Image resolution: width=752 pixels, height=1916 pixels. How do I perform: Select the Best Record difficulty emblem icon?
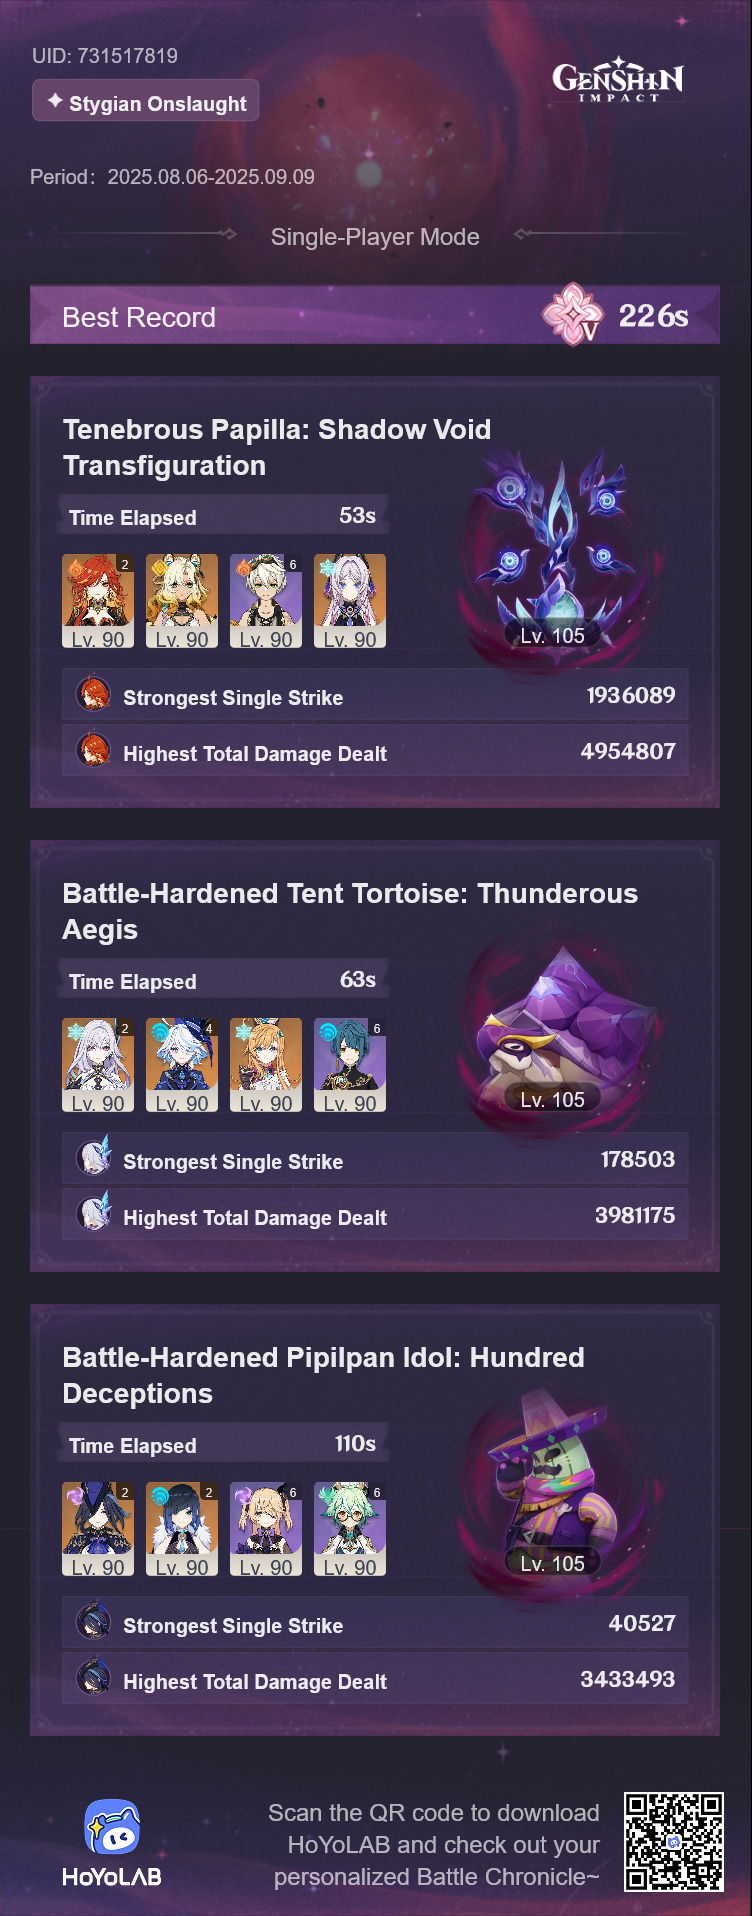(573, 314)
